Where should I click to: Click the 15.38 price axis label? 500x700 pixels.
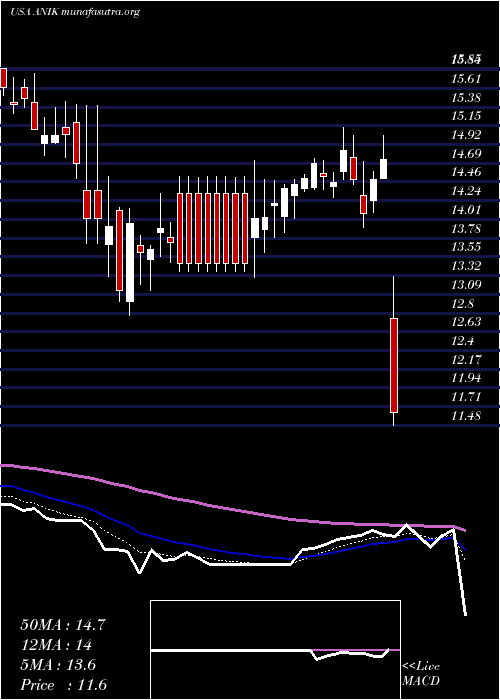tap(466, 98)
